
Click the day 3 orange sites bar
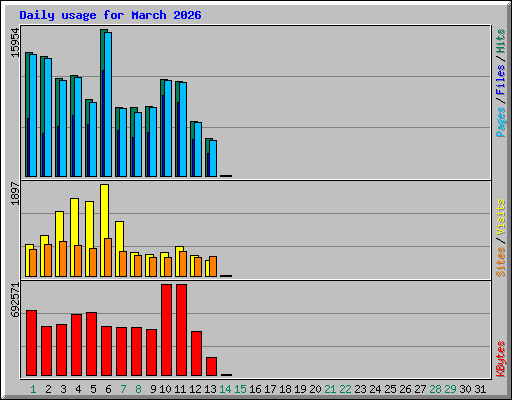(x=63, y=259)
